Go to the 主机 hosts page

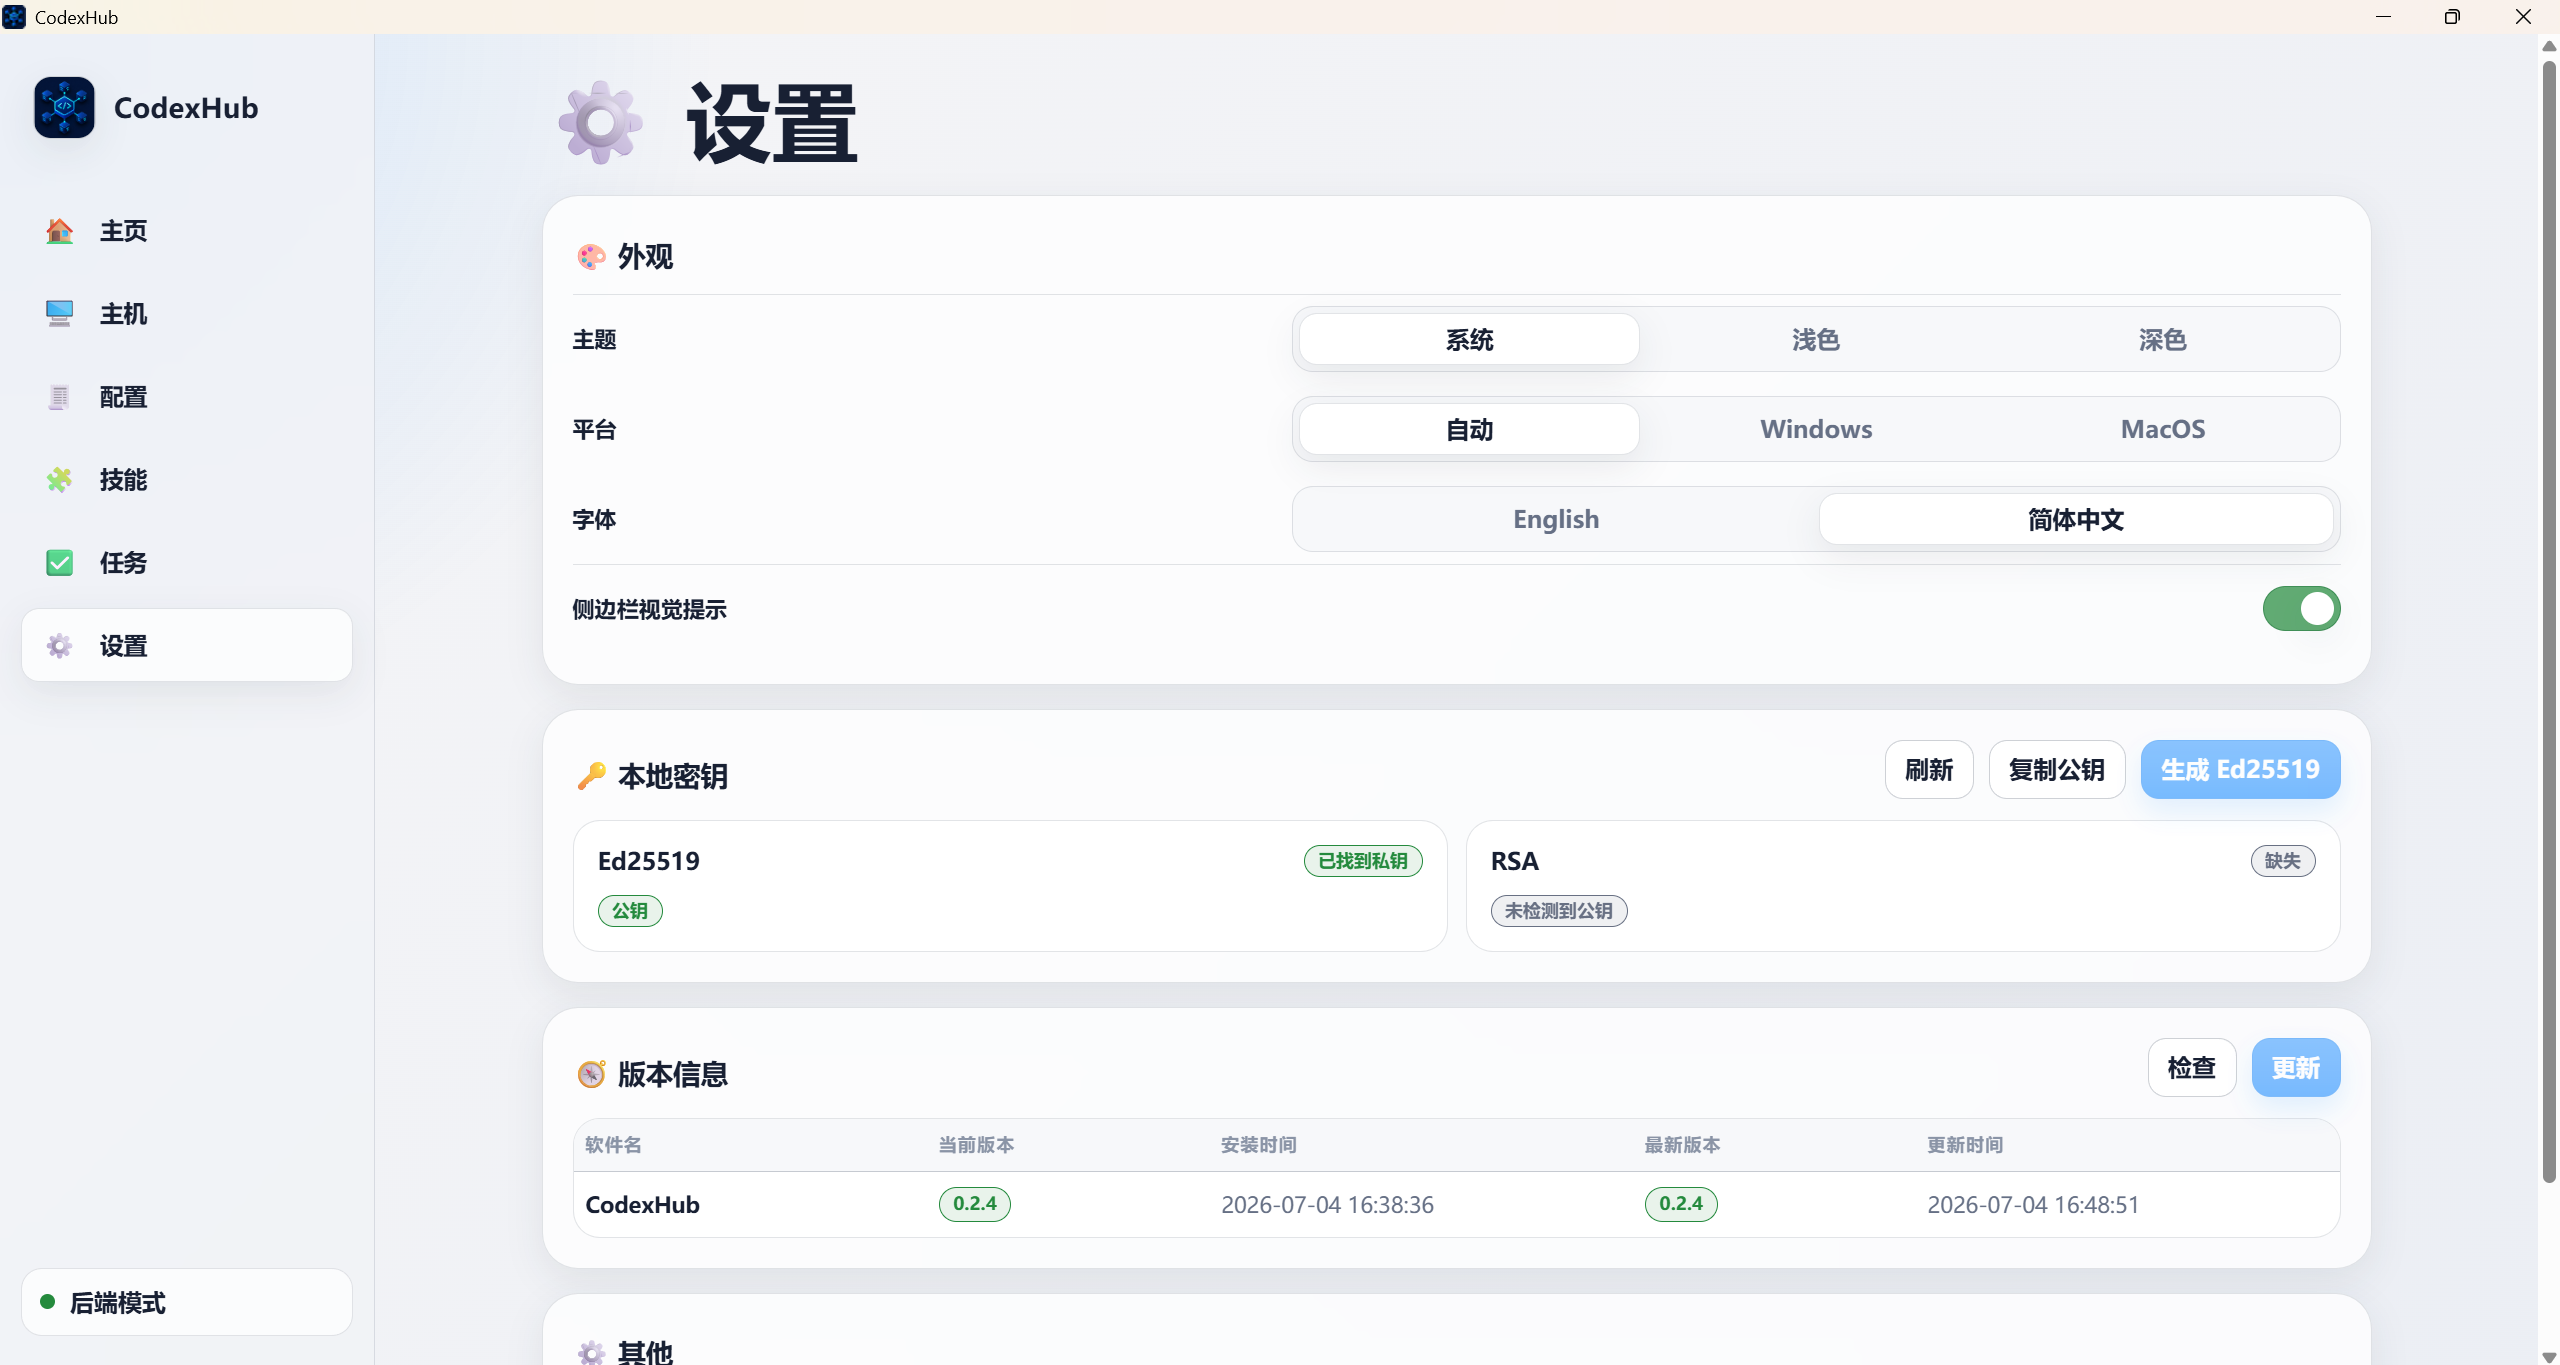[x=187, y=314]
